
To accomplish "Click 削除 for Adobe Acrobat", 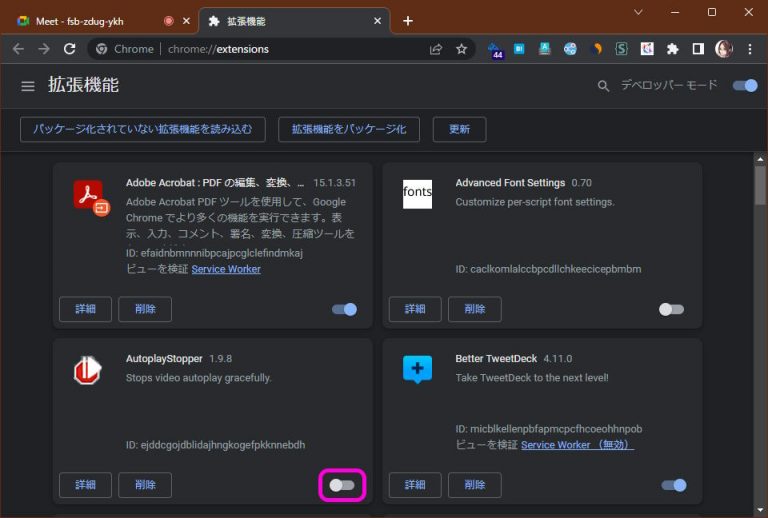I will (145, 309).
